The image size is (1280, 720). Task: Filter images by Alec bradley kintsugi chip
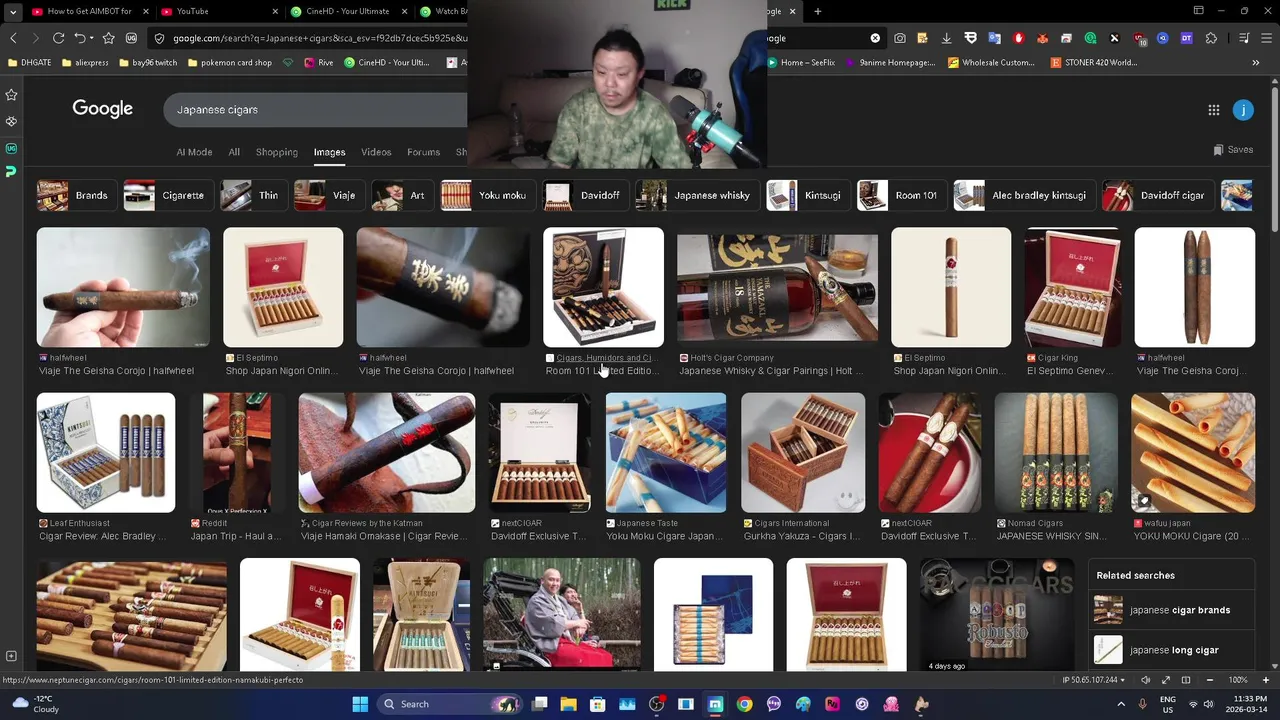click(x=1024, y=195)
